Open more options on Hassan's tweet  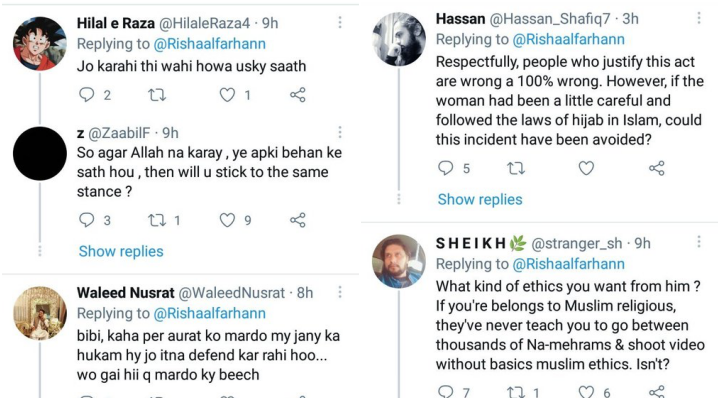point(697,19)
